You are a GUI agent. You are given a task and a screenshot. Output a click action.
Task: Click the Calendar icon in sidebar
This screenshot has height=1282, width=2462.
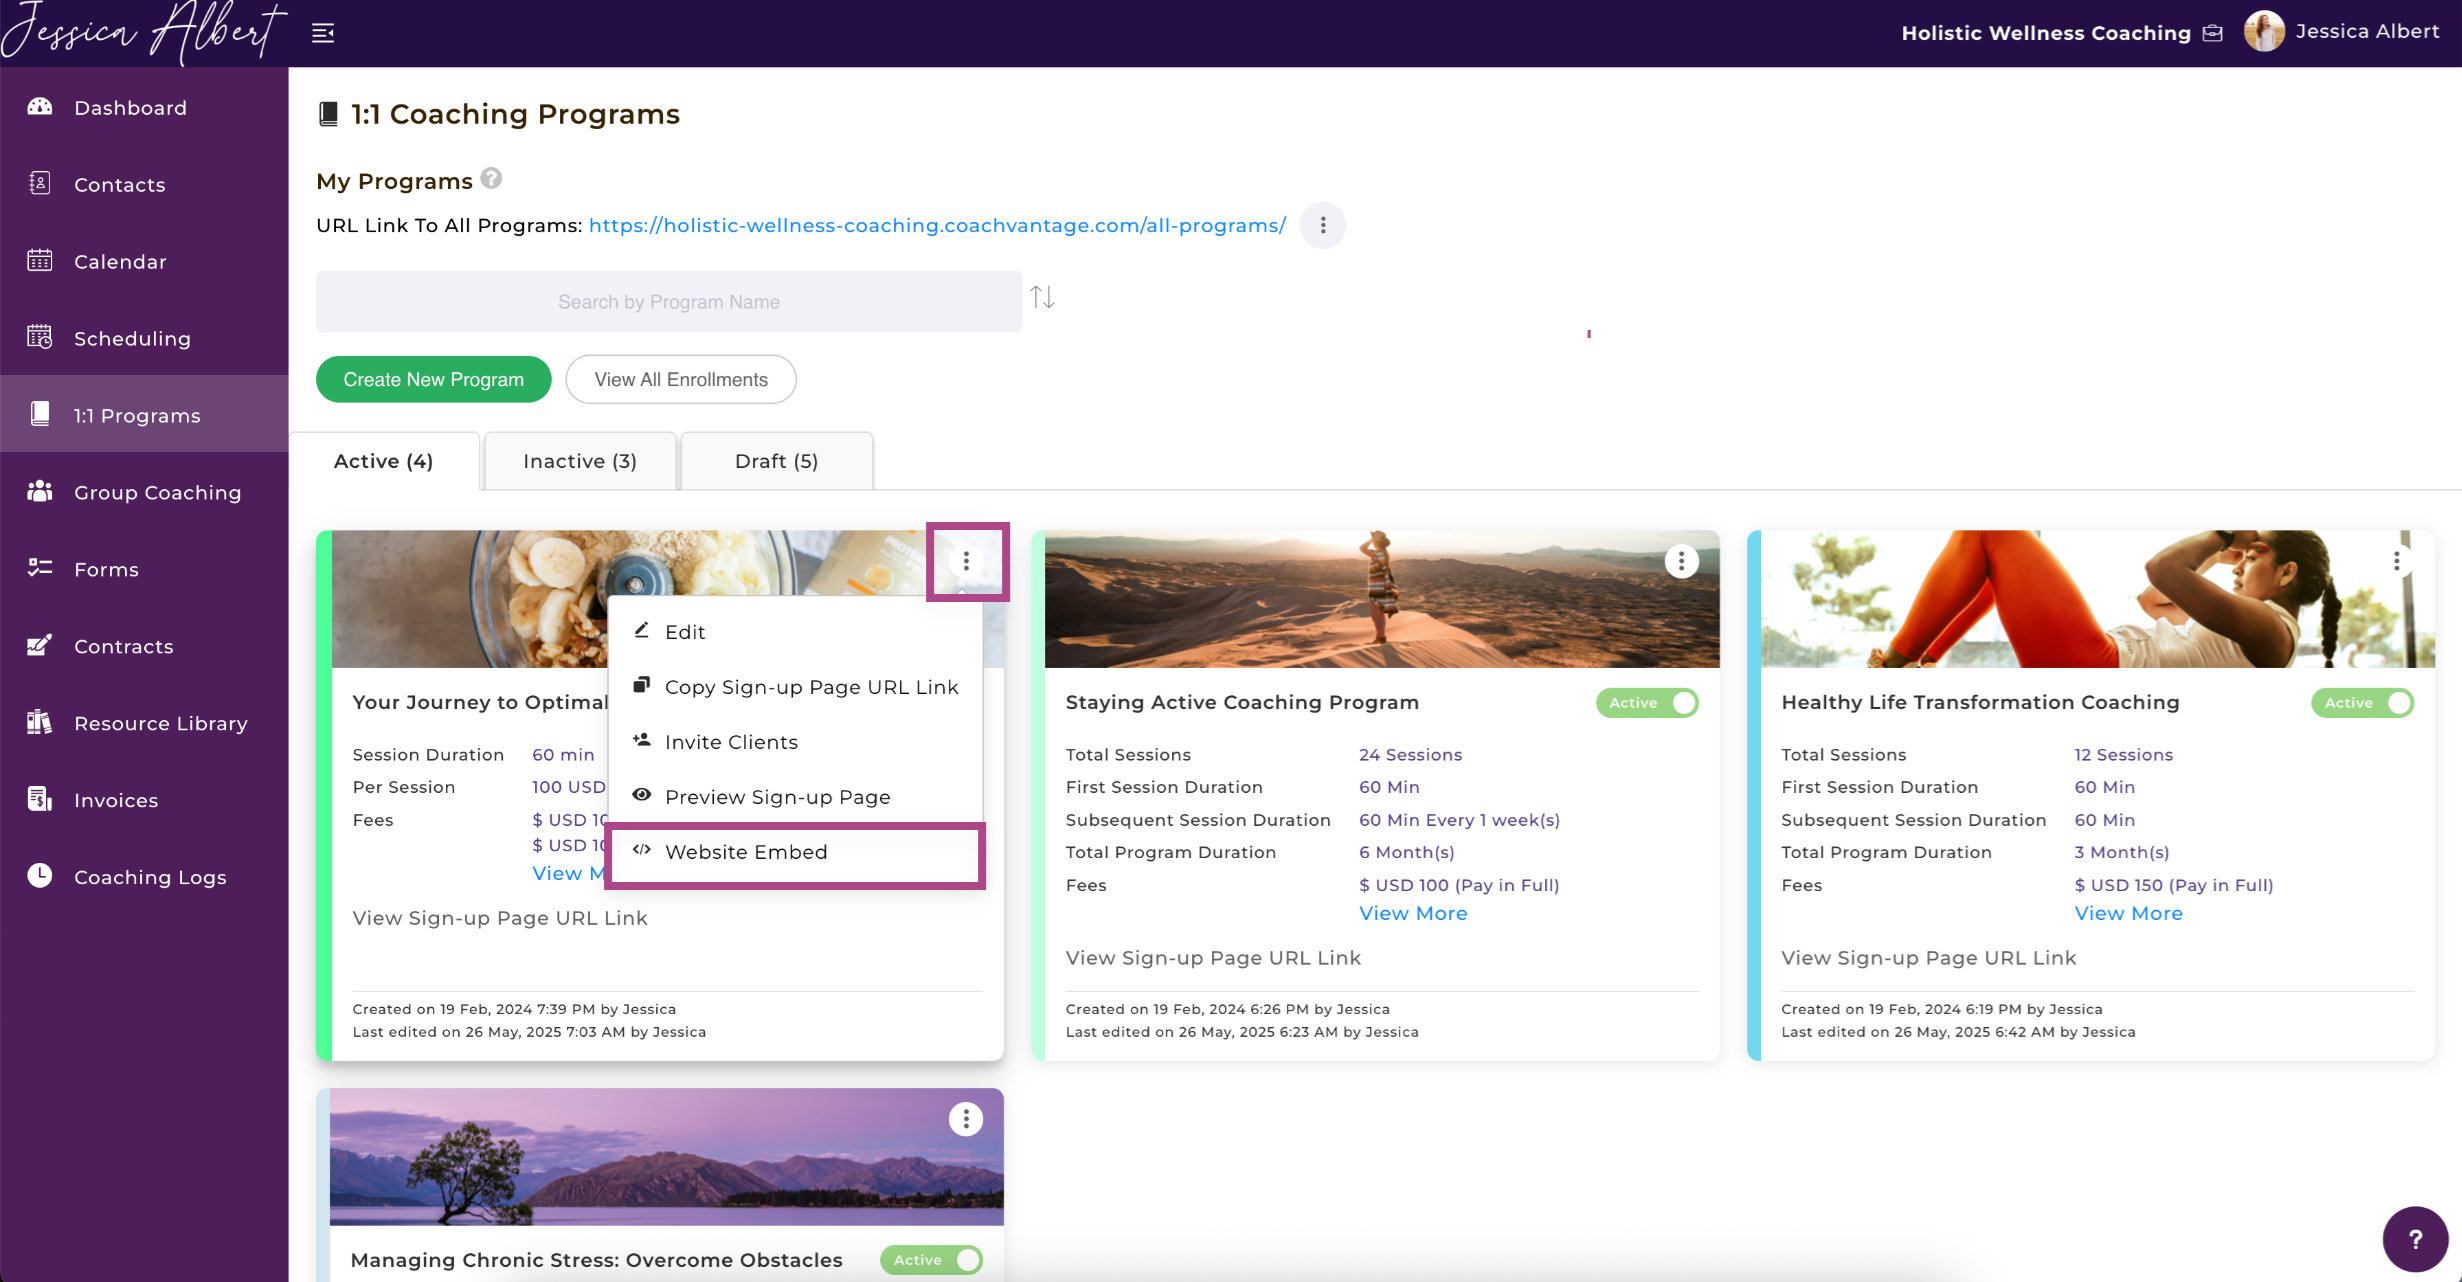tap(40, 260)
